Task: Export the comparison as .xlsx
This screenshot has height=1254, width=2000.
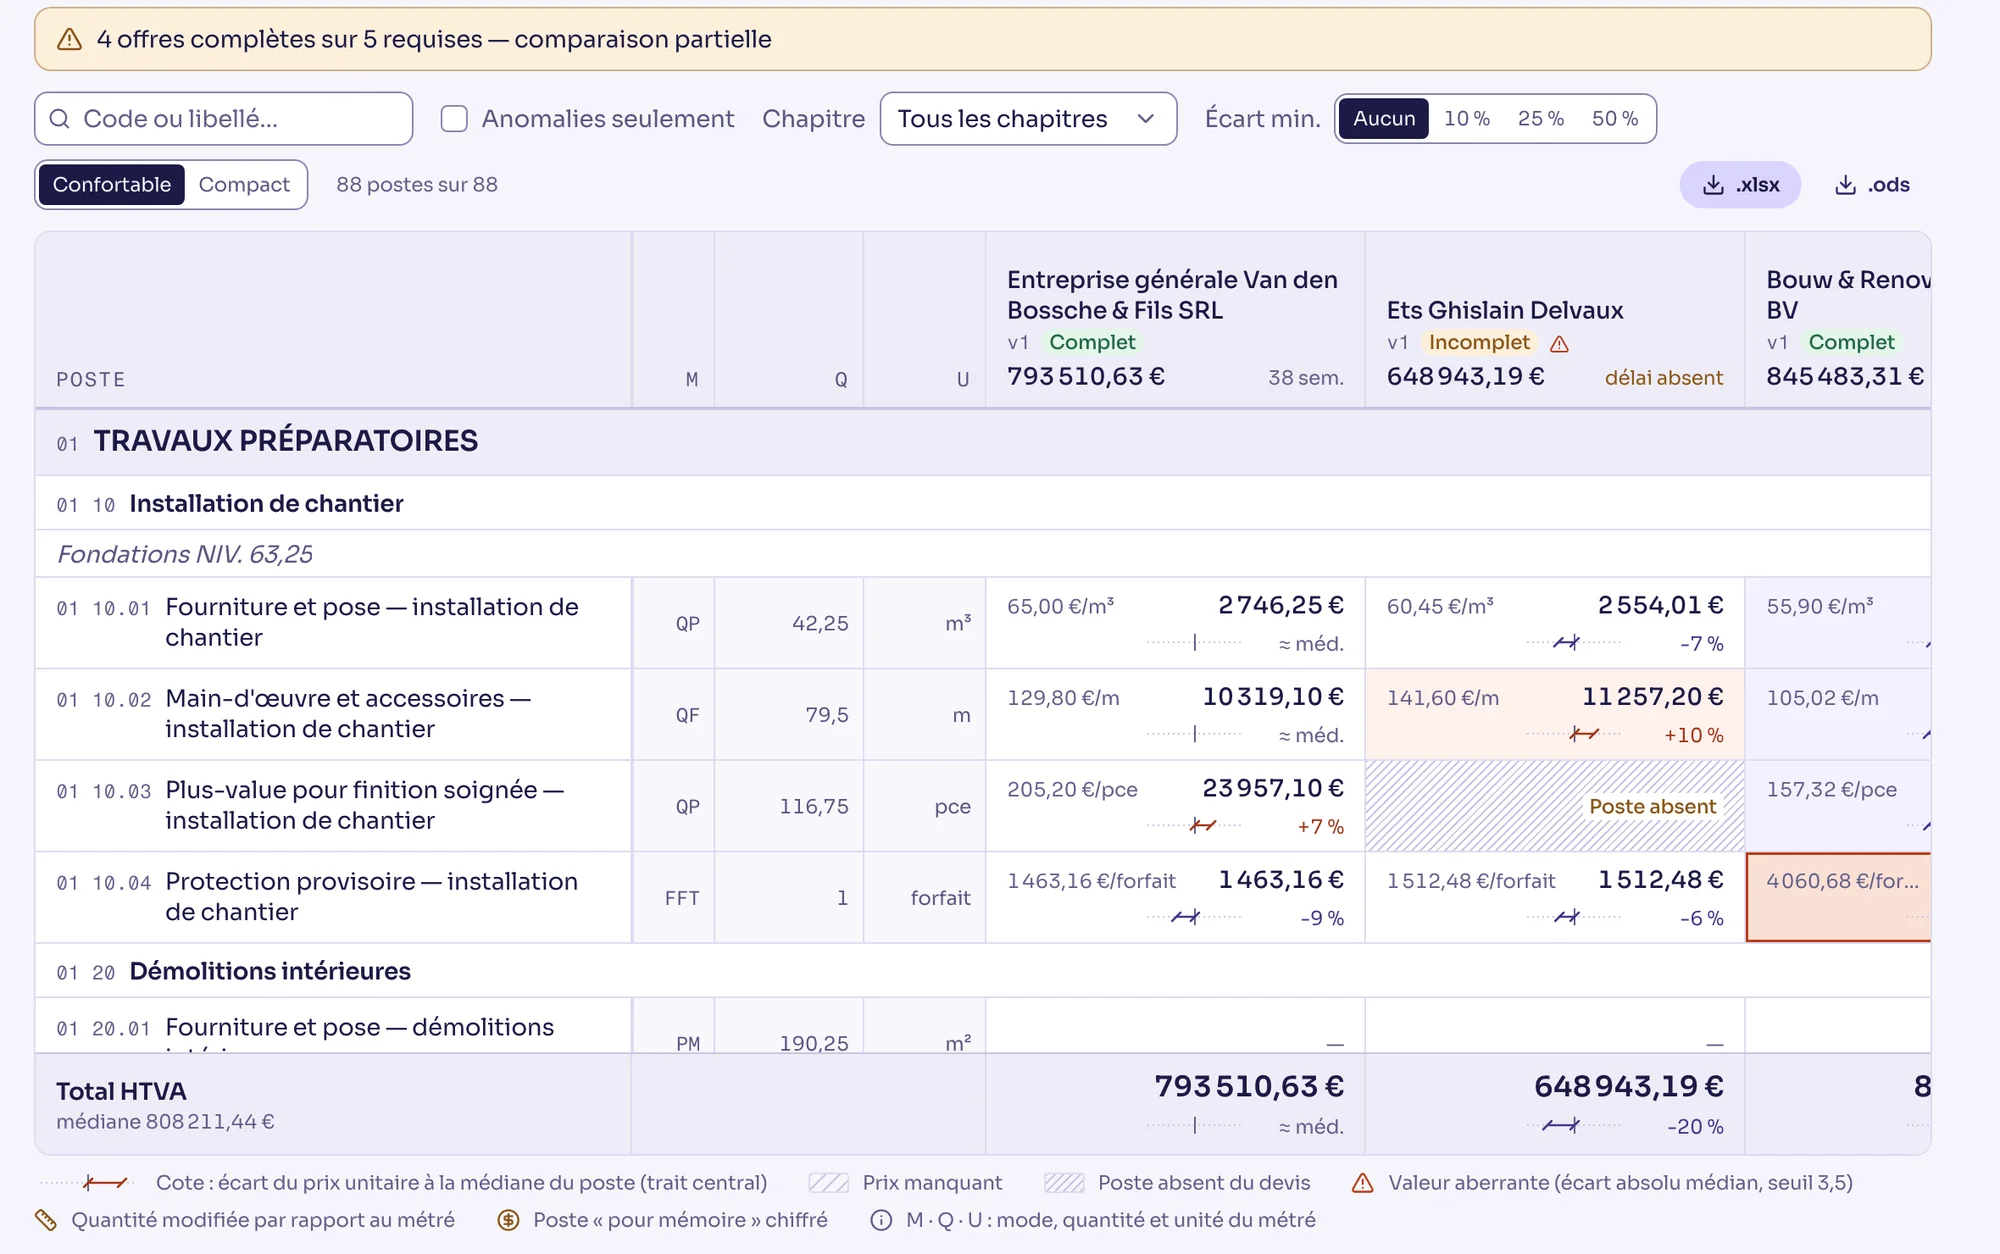Action: [1740, 185]
